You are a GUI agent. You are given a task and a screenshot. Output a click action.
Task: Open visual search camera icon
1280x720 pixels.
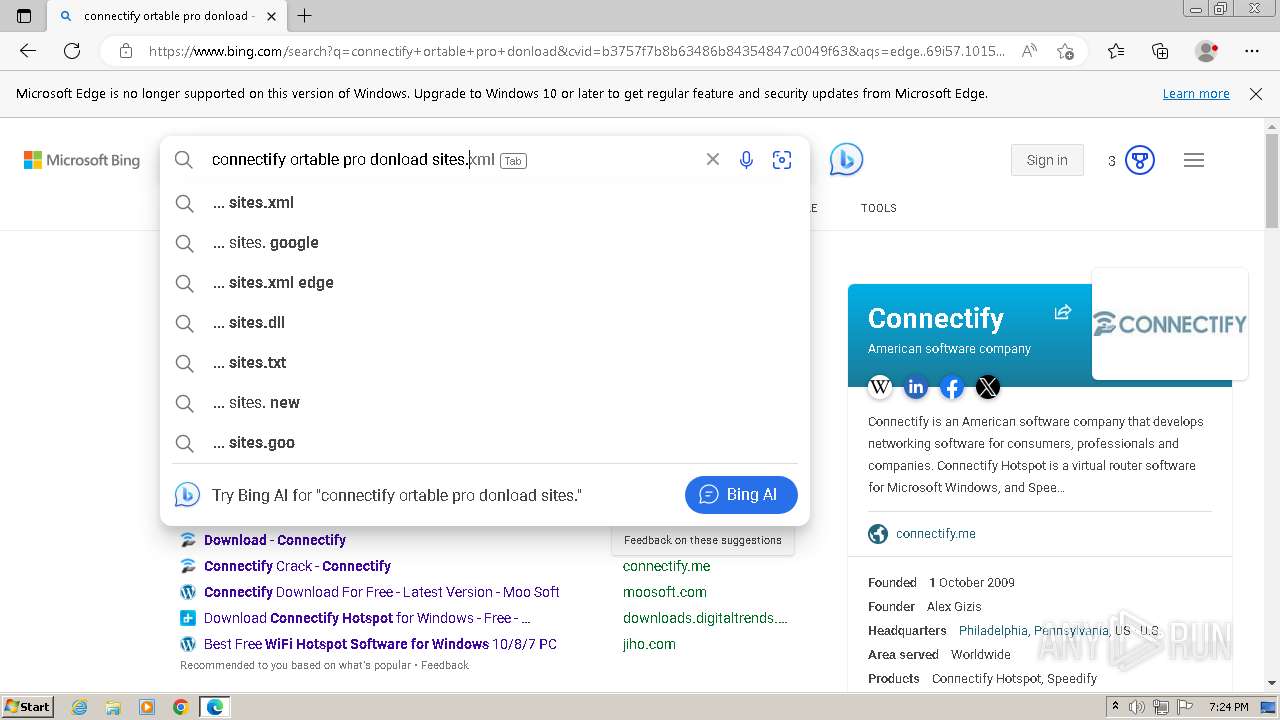pos(782,160)
